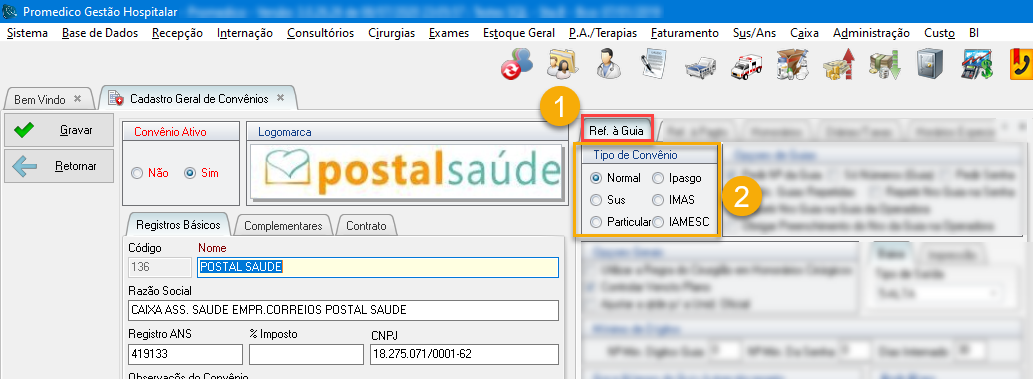Click the medicine supplies box icon

(x=792, y=65)
